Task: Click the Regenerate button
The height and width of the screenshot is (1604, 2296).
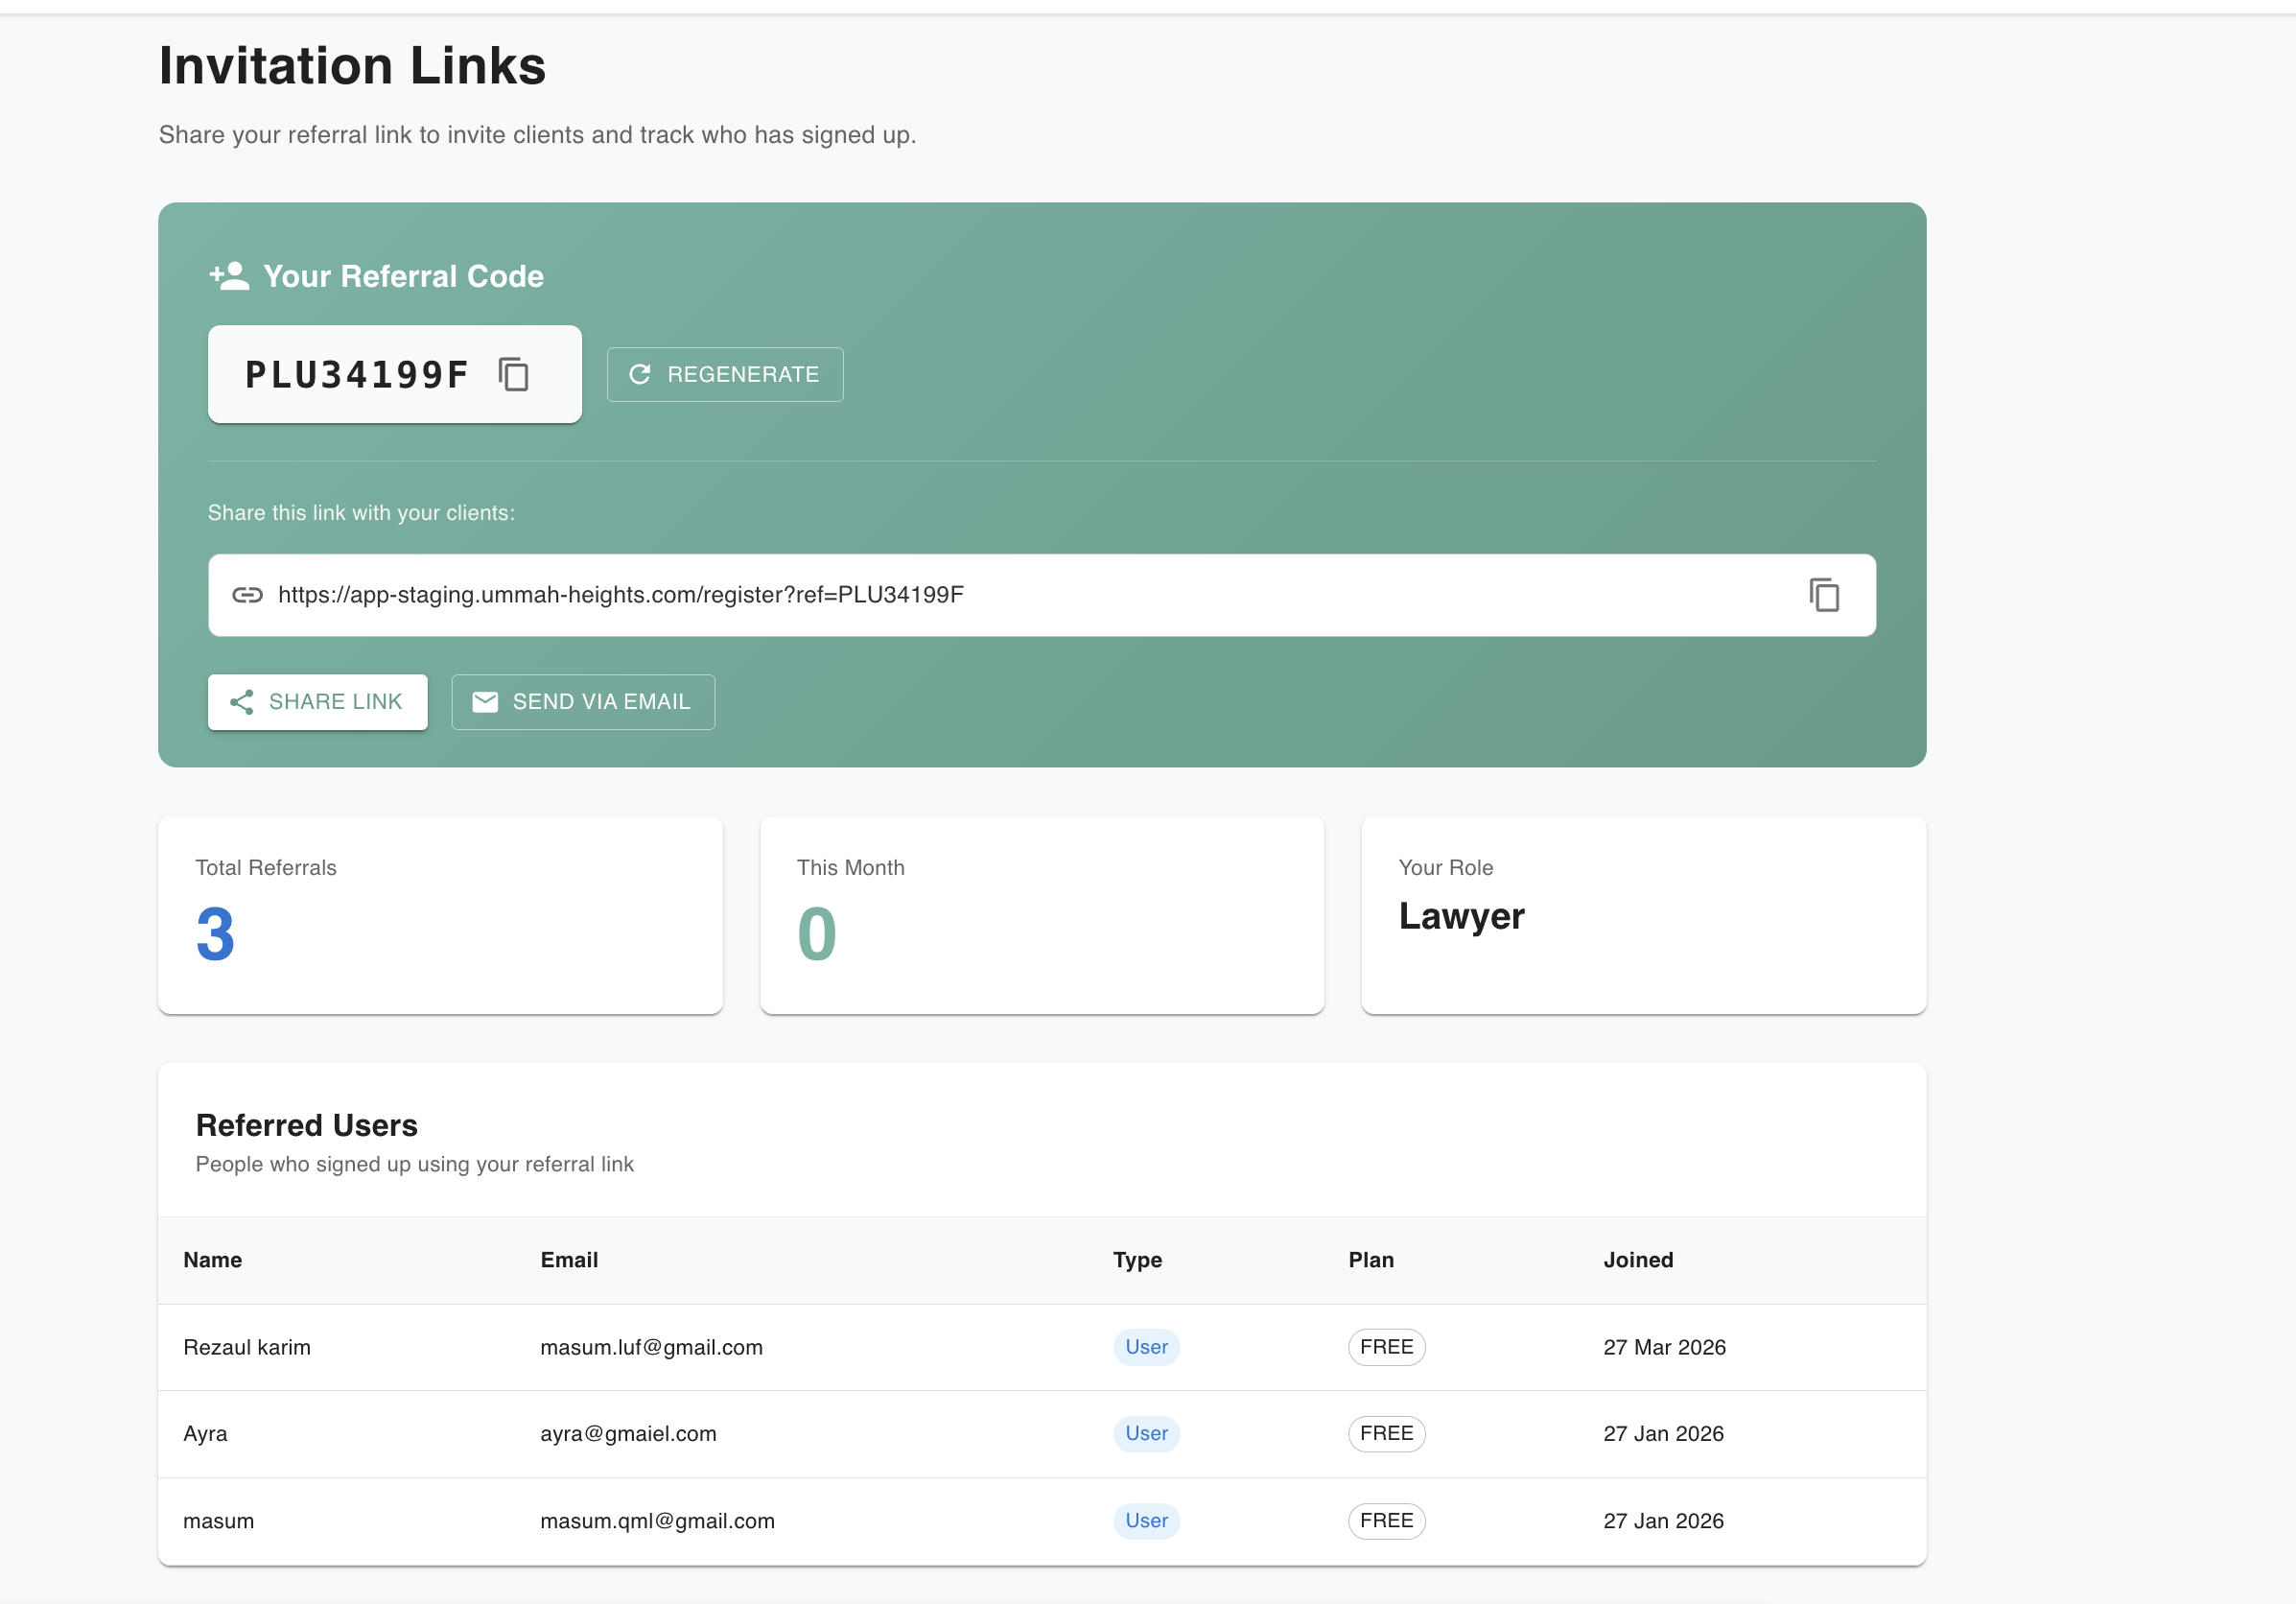Action: [725, 374]
